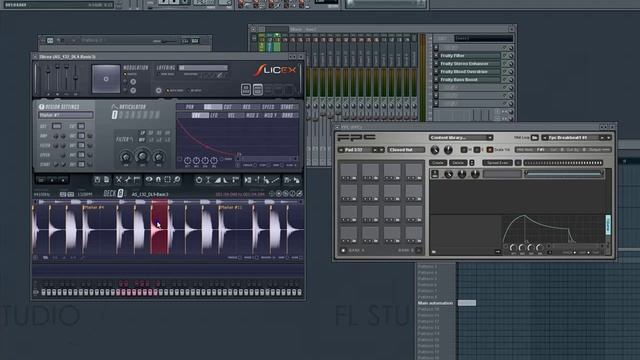This screenshot has height=360, width=640.
Task: Click the Create button in FPC
Action: pyautogui.click(x=438, y=162)
